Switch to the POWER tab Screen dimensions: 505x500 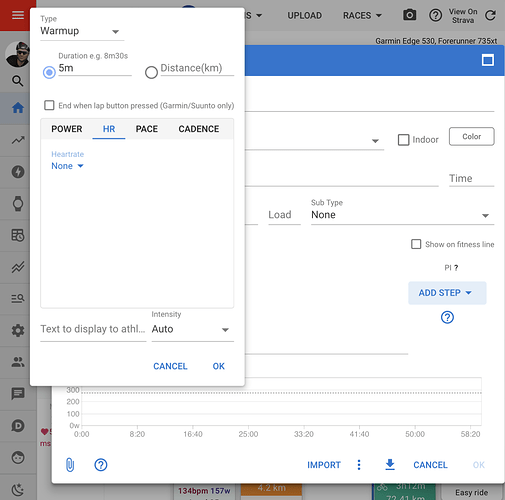(x=67, y=129)
